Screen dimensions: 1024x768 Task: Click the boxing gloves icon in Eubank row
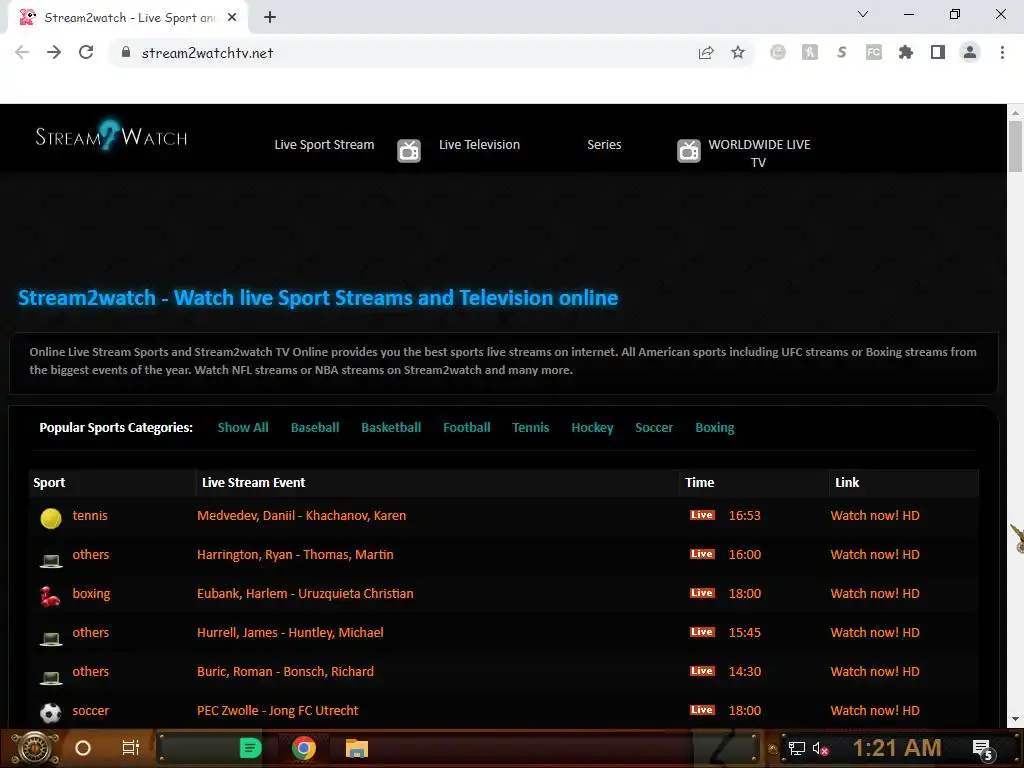[50, 596]
